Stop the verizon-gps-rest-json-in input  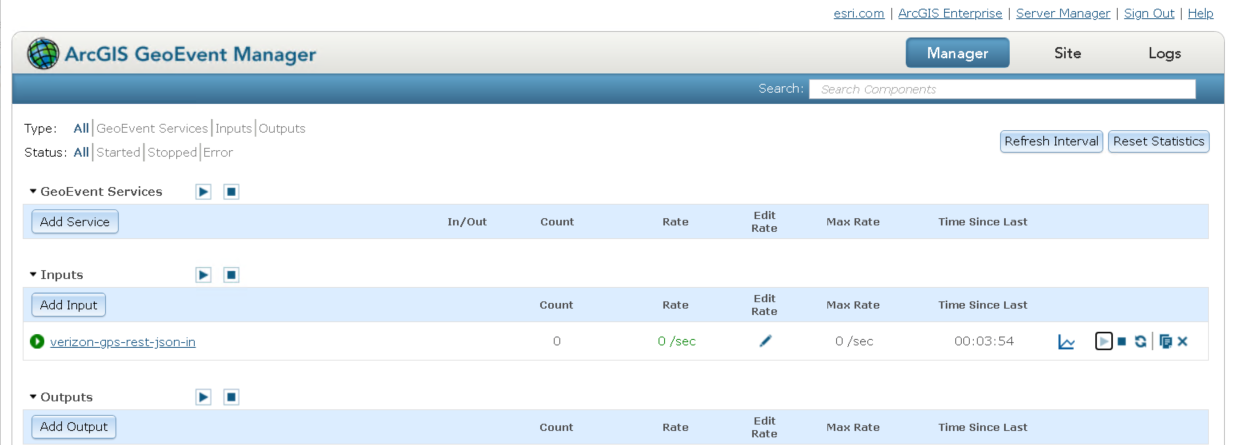click(1122, 342)
